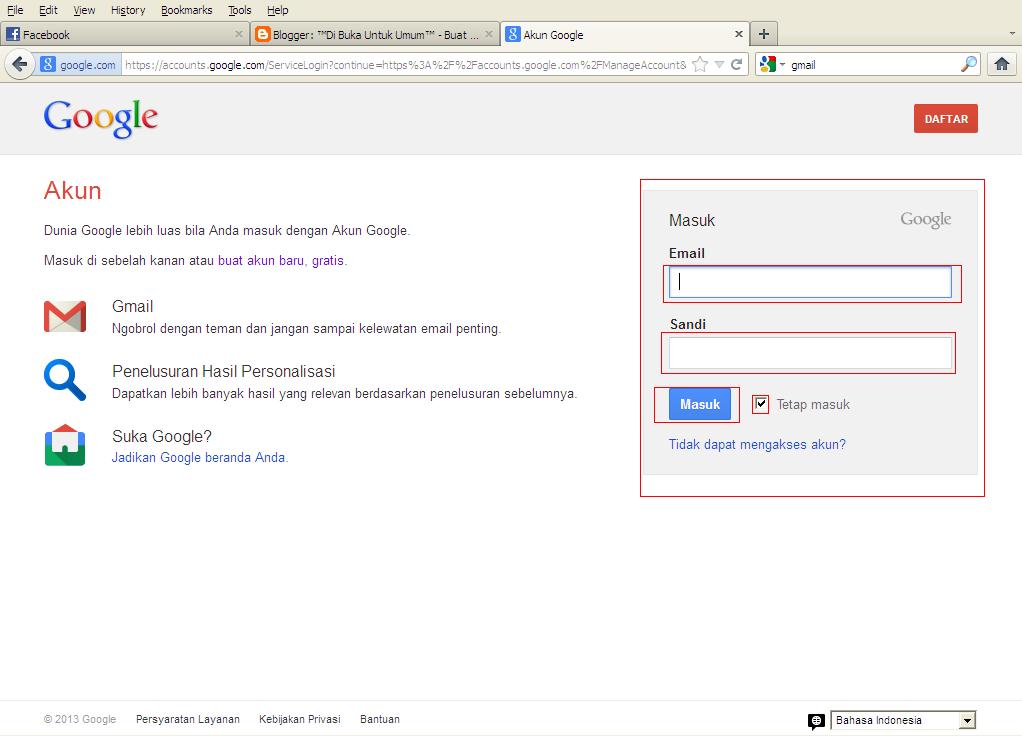Click the Google logo at top left

click(x=101, y=119)
